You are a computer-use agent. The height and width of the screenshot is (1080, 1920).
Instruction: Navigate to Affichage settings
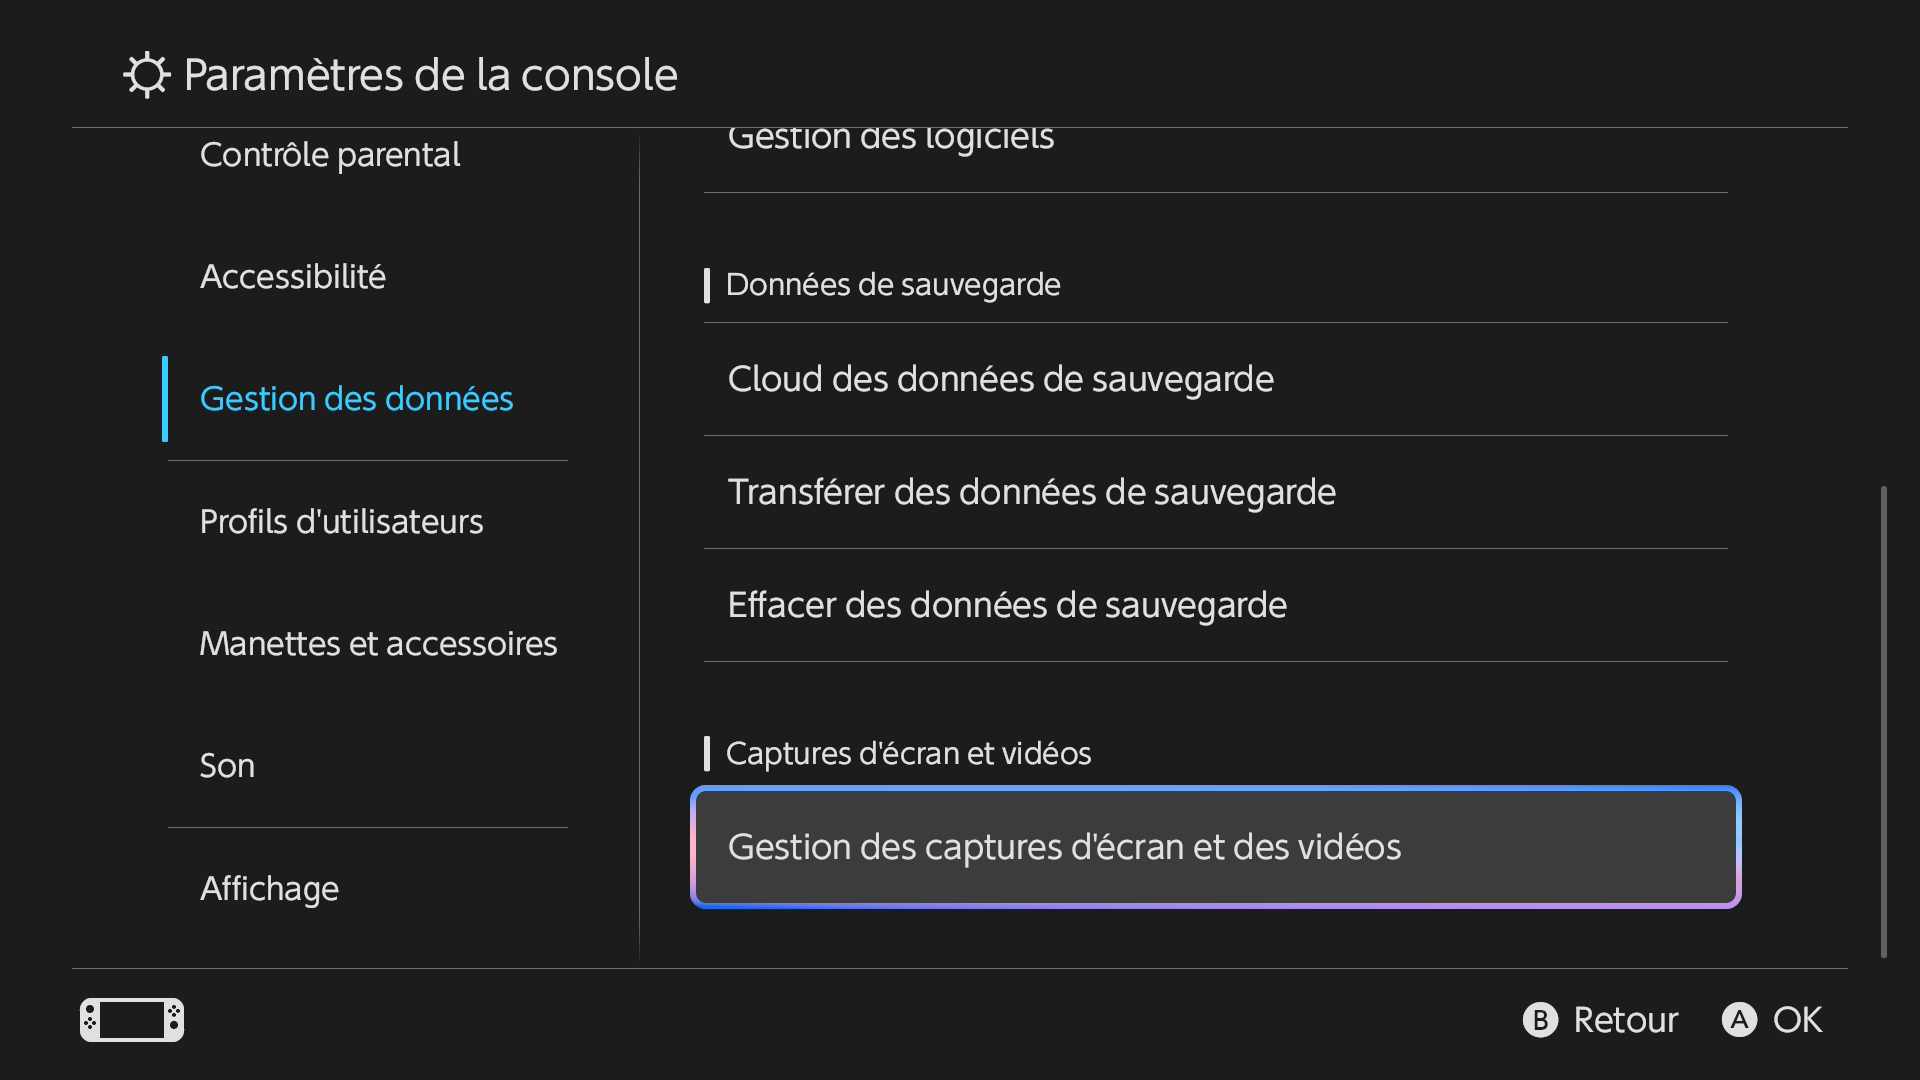[x=269, y=889]
